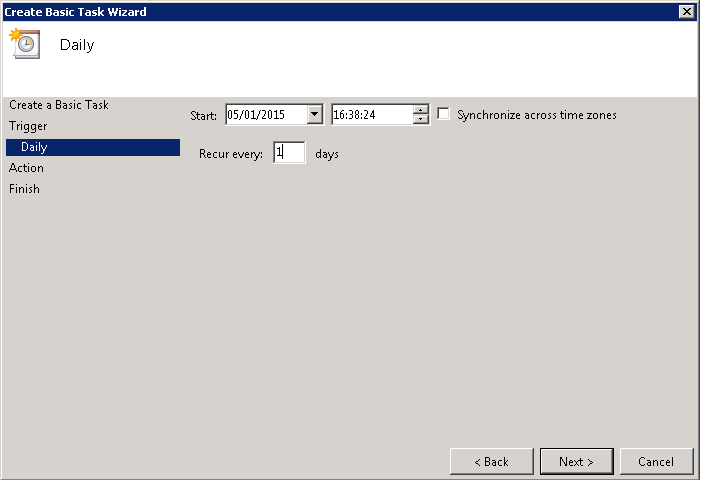Cancel the wizard
702x480 pixels.
656,461
